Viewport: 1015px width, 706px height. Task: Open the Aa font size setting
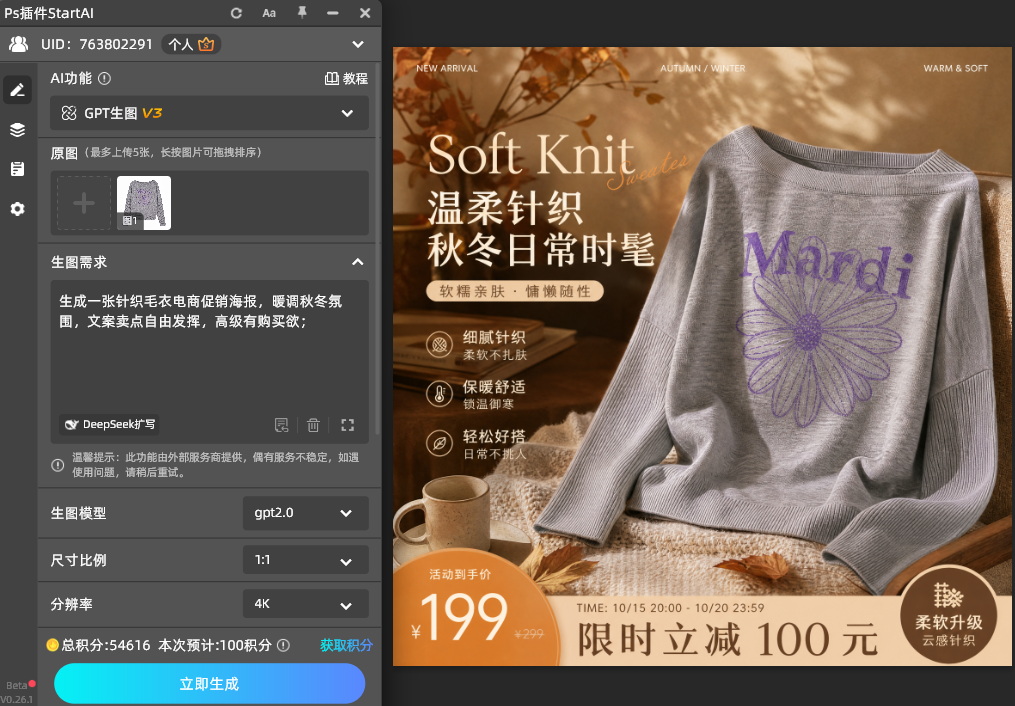coord(269,13)
